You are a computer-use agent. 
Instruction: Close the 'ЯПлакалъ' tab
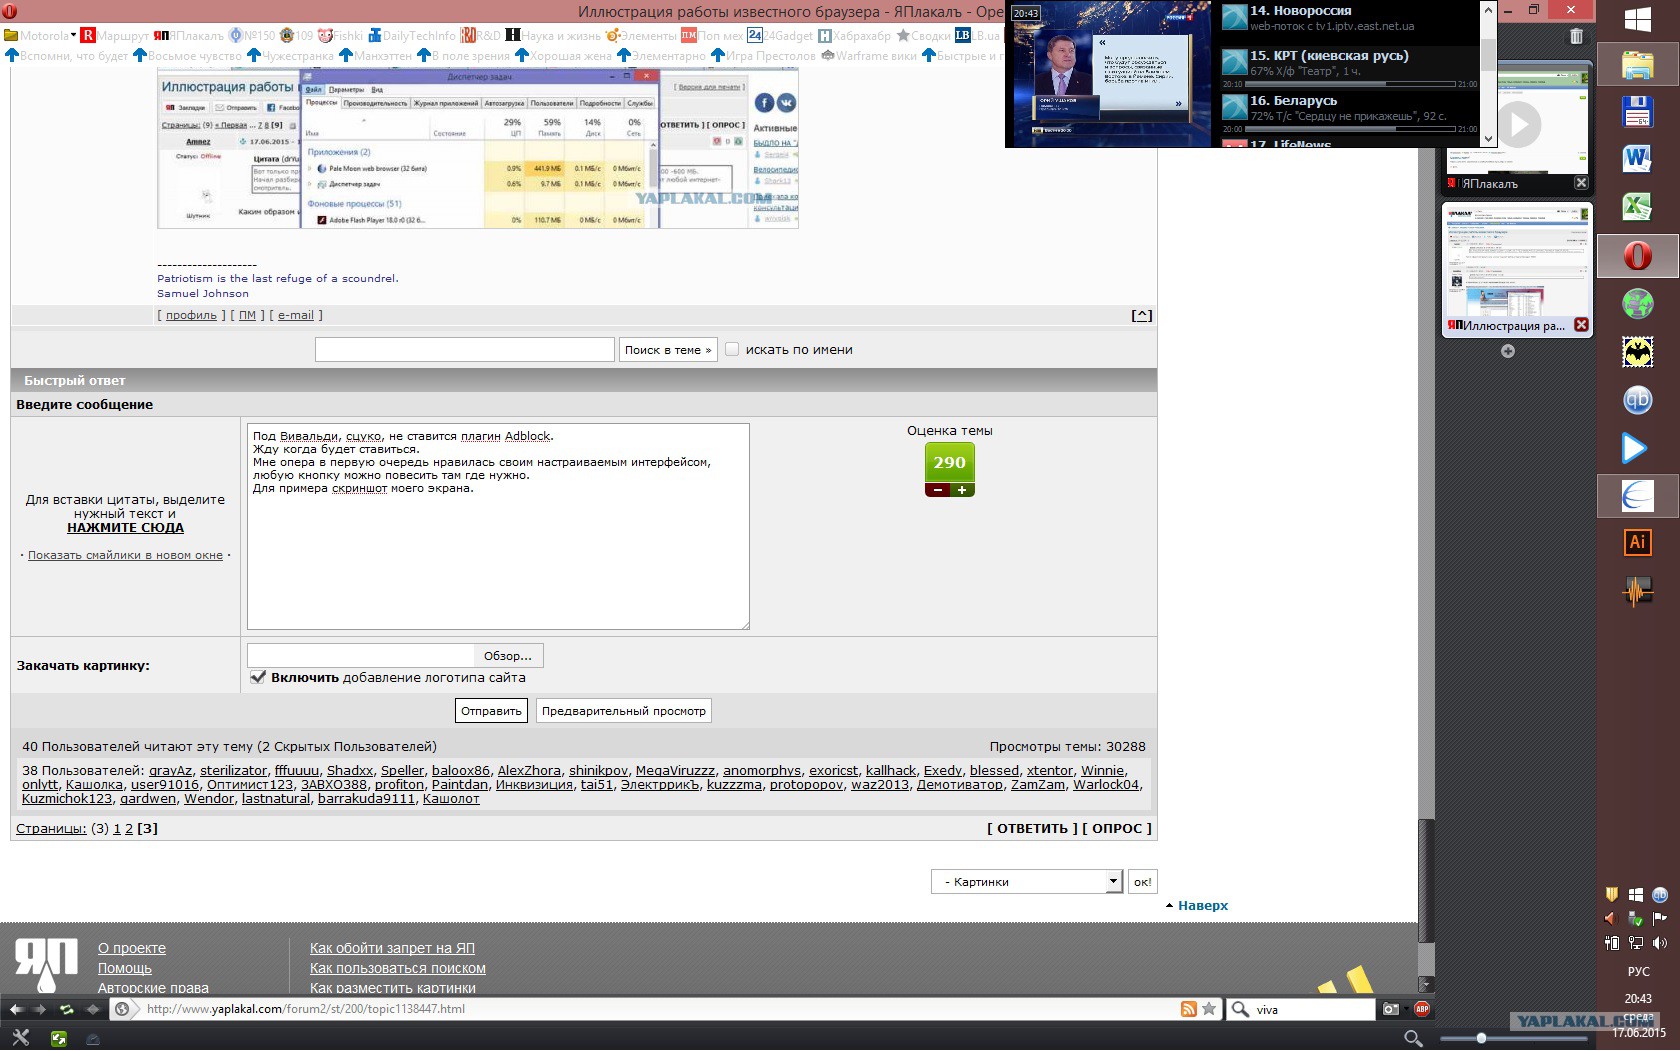(x=1581, y=183)
